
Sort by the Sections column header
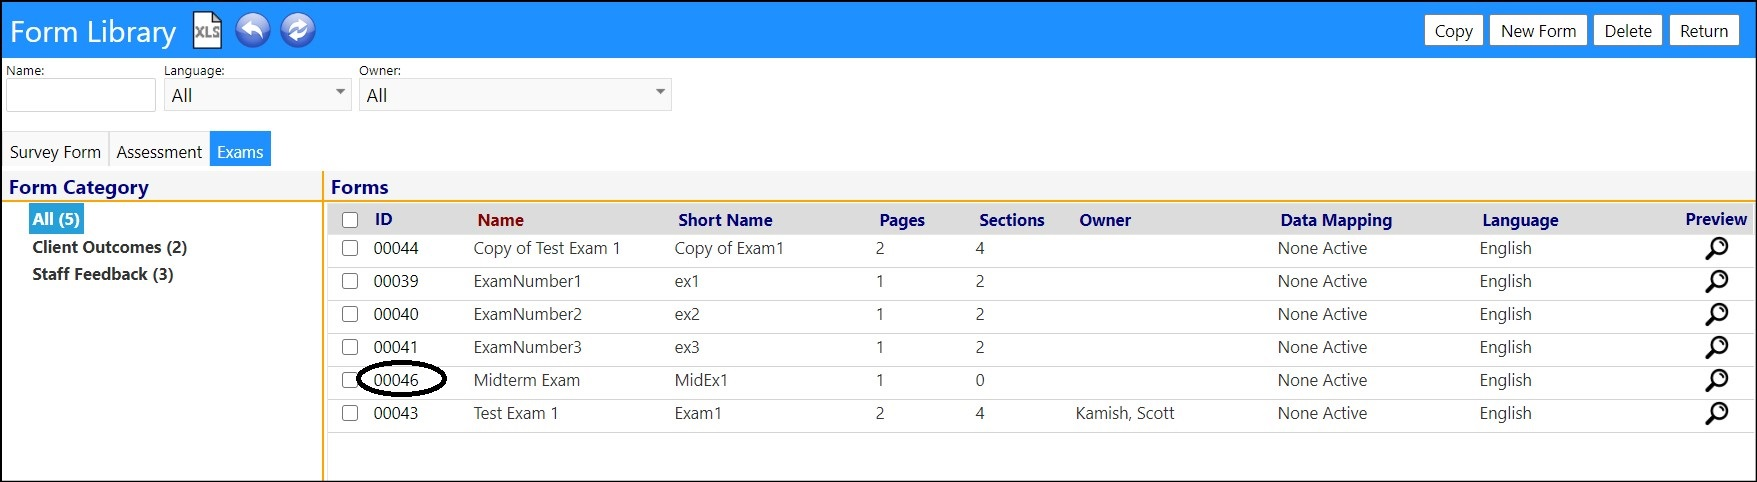[x=1011, y=220]
